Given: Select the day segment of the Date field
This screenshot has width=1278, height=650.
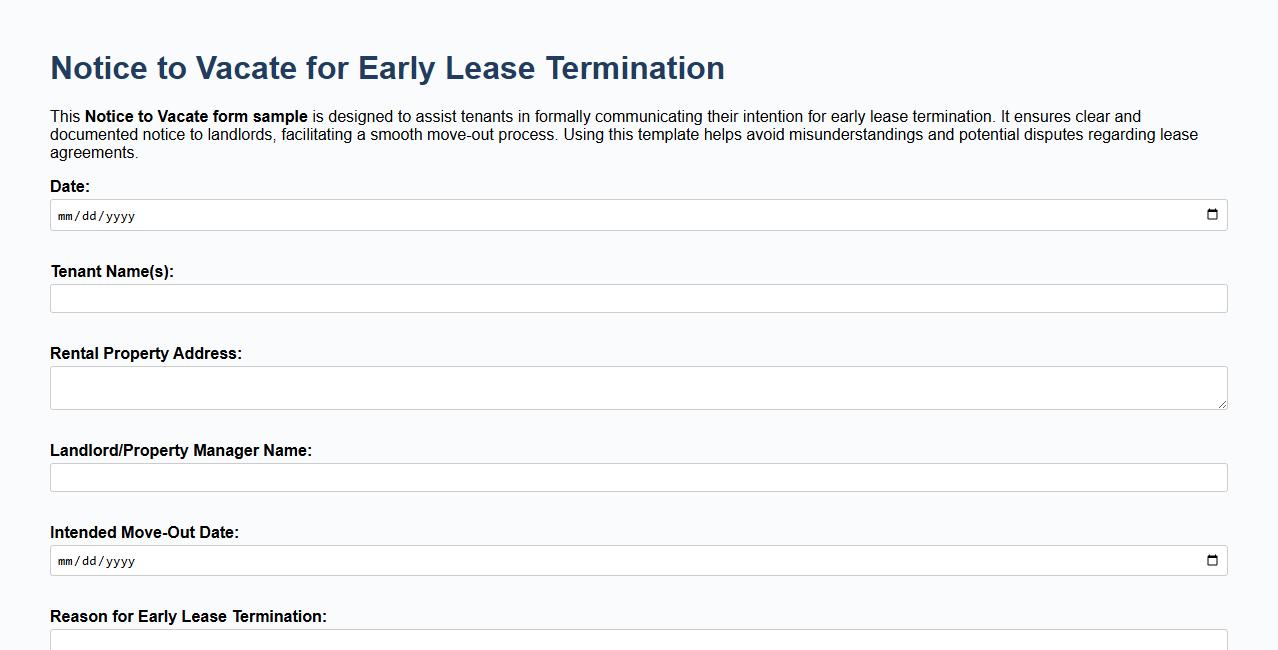Looking at the screenshot, I should click(90, 214).
